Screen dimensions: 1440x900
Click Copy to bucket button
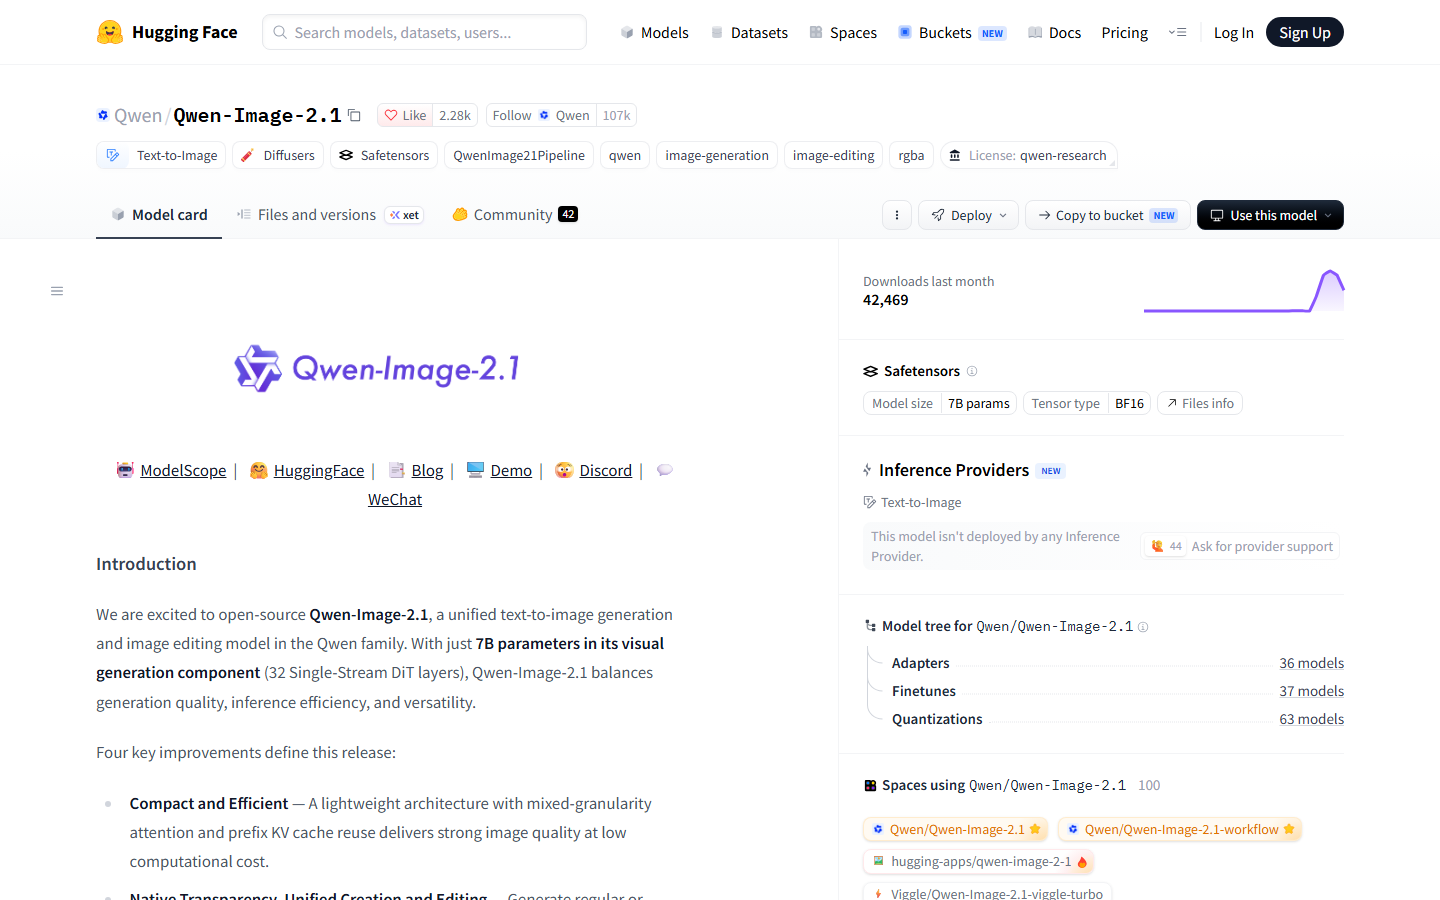(1107, 215)
